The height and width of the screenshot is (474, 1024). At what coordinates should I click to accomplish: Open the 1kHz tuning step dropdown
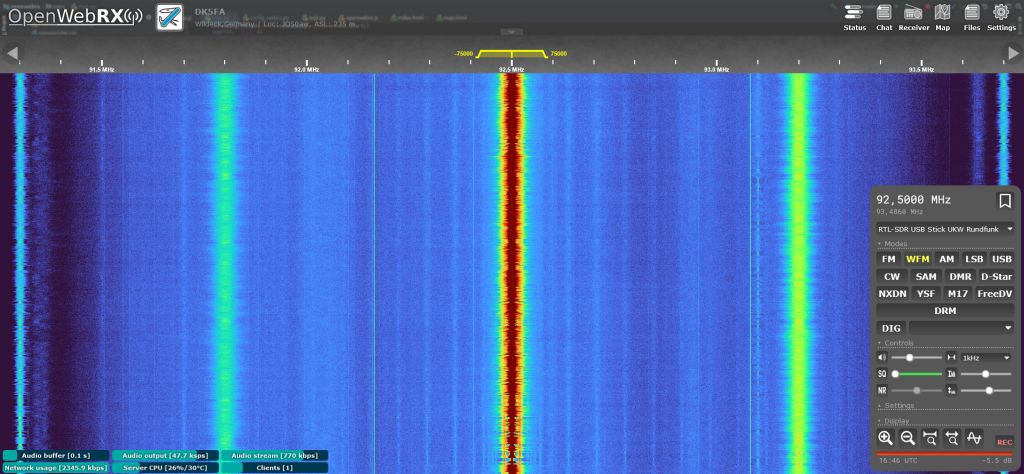[985, 357]
